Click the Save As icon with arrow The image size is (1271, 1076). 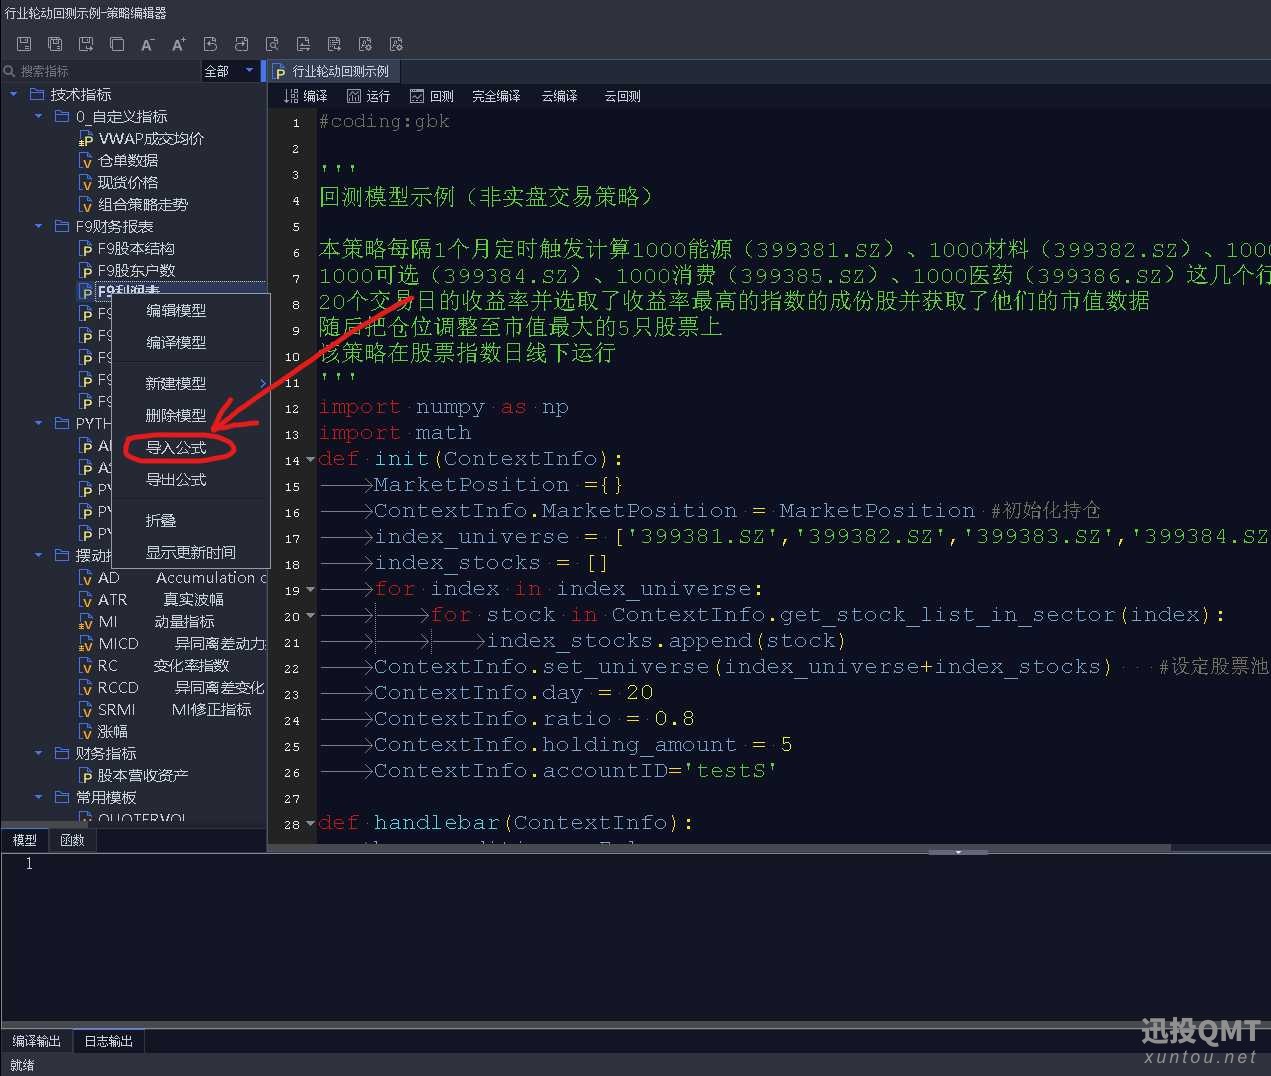(86, 44)
